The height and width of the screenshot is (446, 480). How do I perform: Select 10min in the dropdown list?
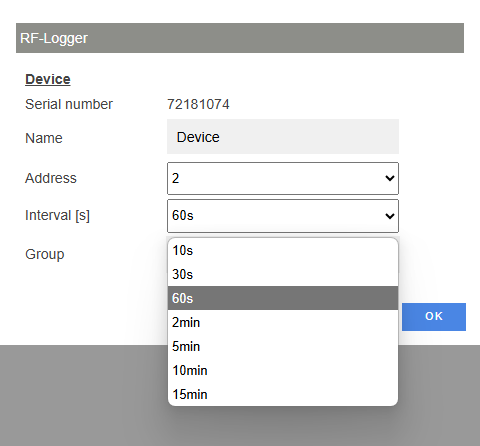point(283,370)
